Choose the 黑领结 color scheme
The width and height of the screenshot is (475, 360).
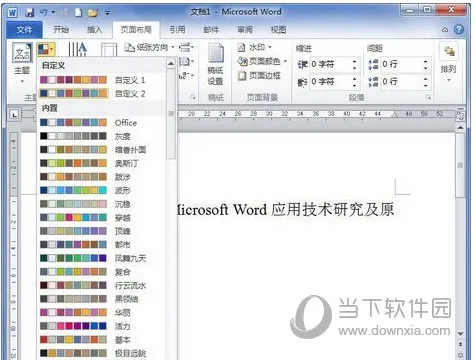(101, 299)
